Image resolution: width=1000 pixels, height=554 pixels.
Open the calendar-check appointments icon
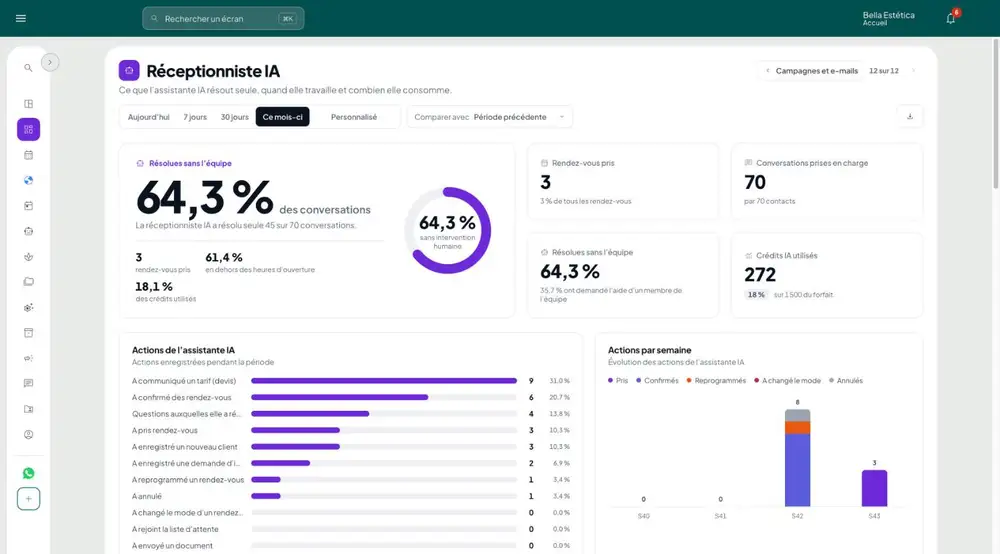pyautogui.click(x=28, y=206)
